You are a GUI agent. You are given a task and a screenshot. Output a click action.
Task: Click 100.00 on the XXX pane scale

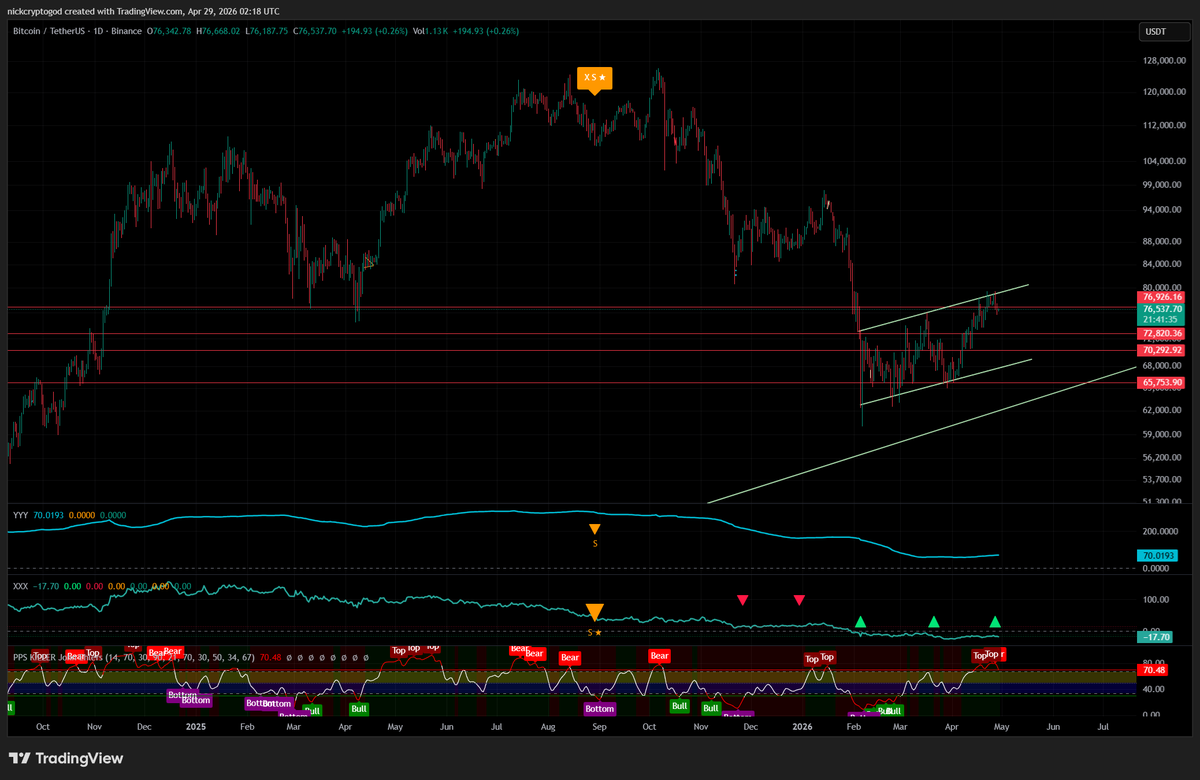(1157, 600)
